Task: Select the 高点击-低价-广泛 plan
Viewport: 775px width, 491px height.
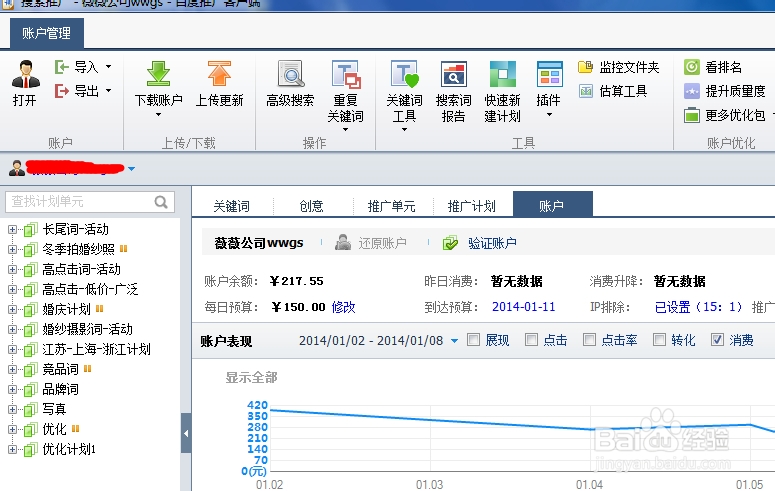Action: tap(90, 289)
